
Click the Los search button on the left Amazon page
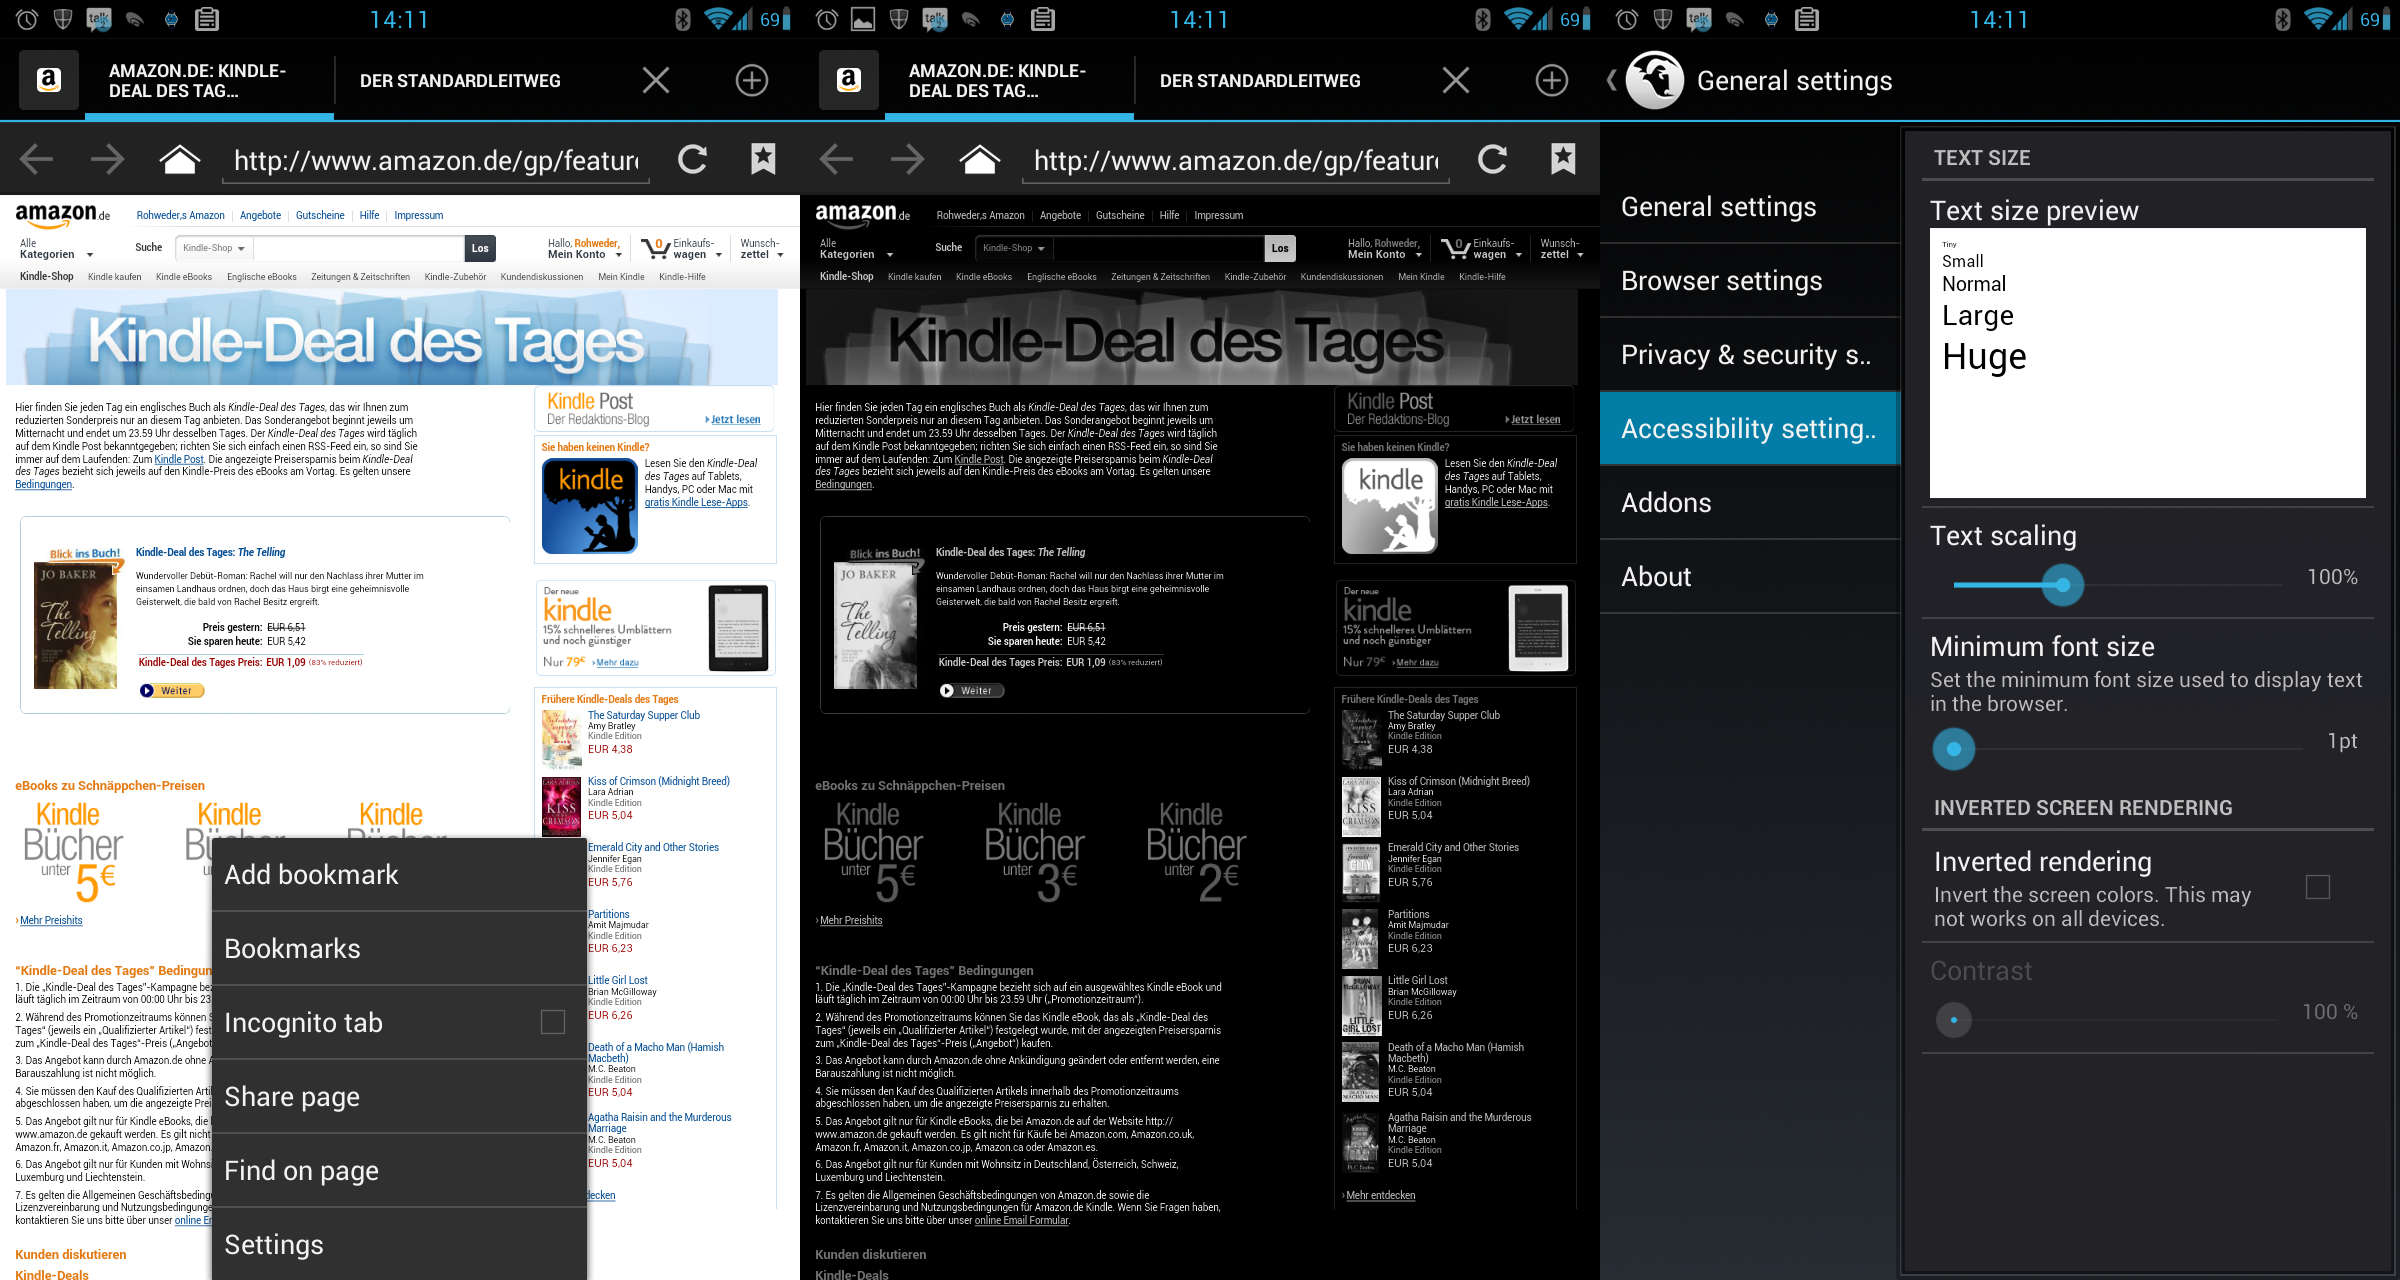coord(480,248)
